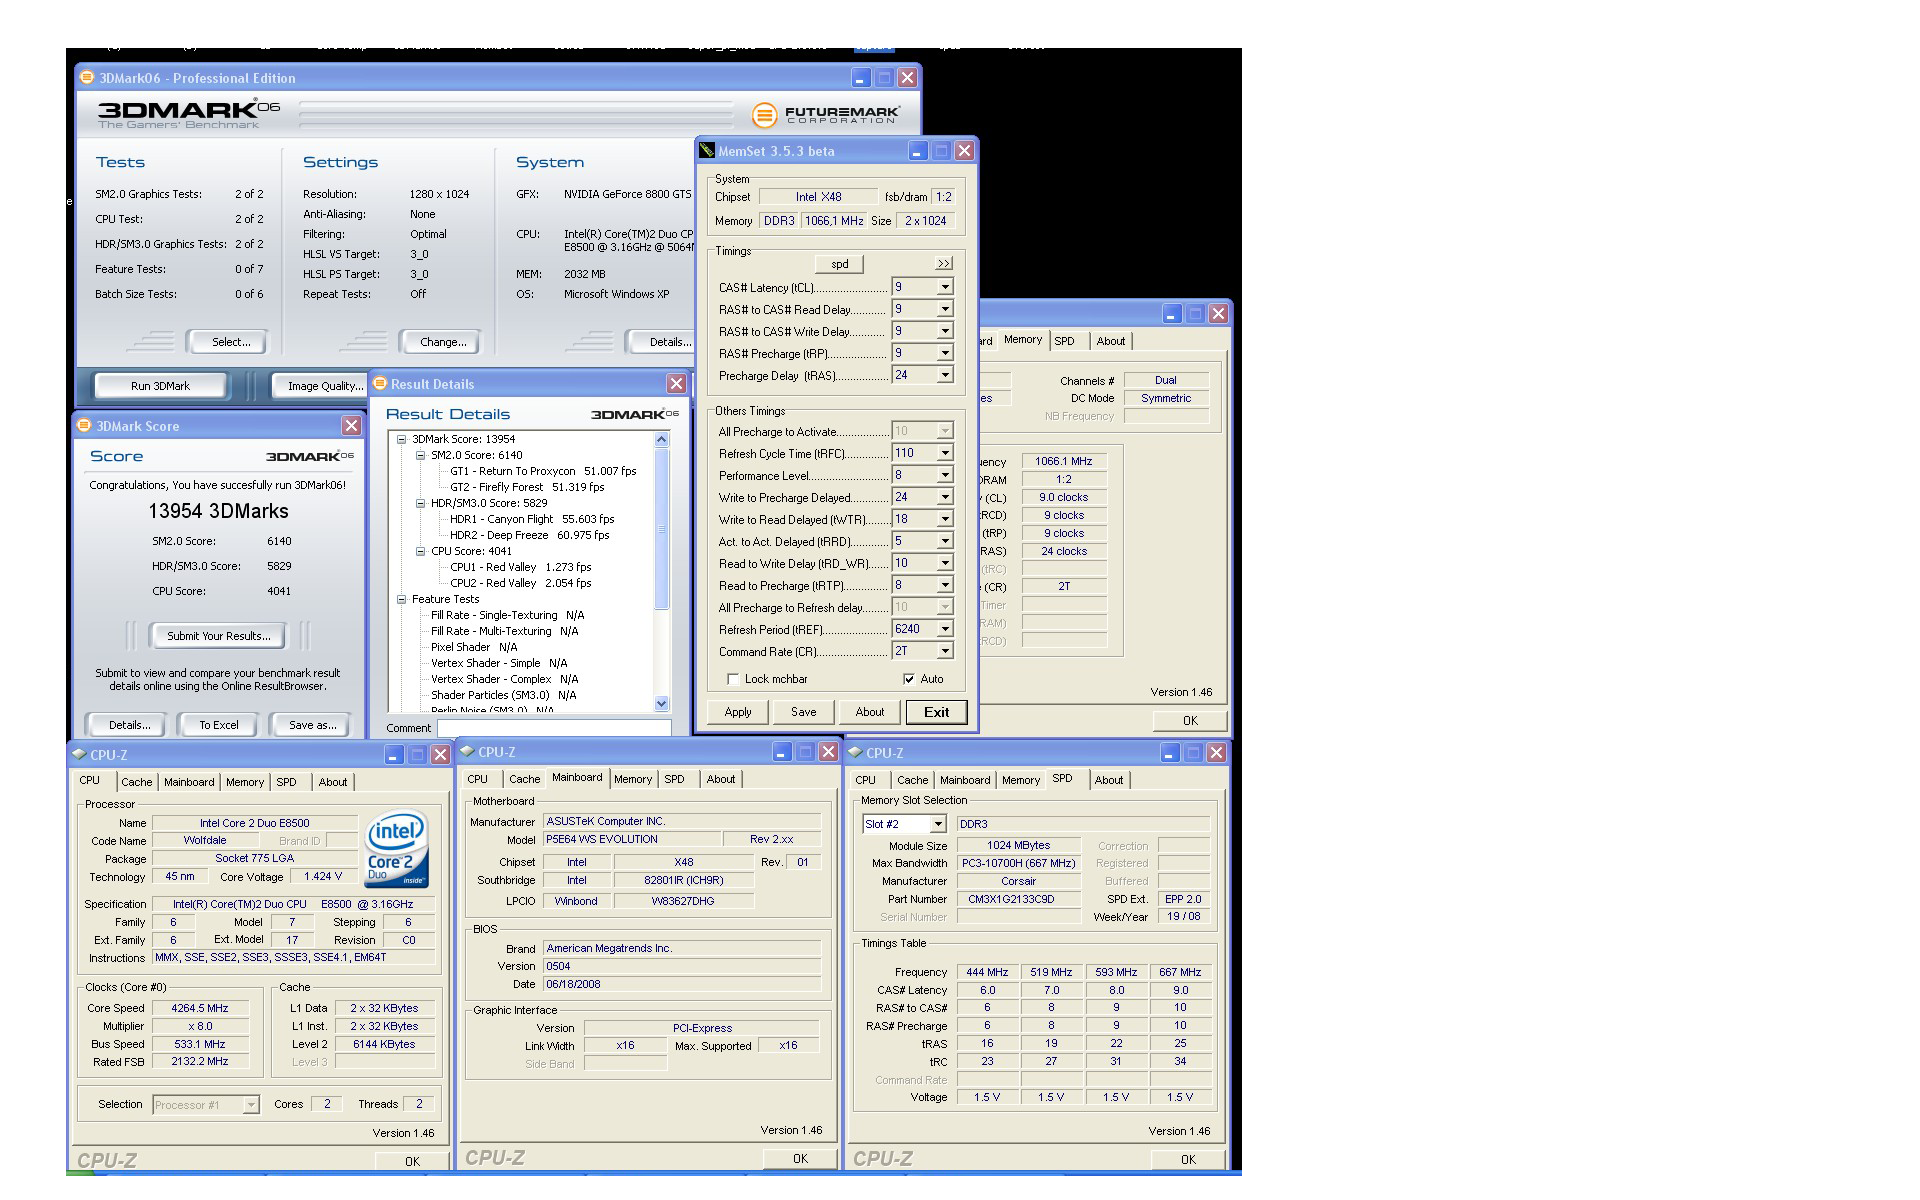Open SPD tab in CPU-Z Memory window
The height and width of the screenshot is (1200, 1920).
(x=1065, y=341)
